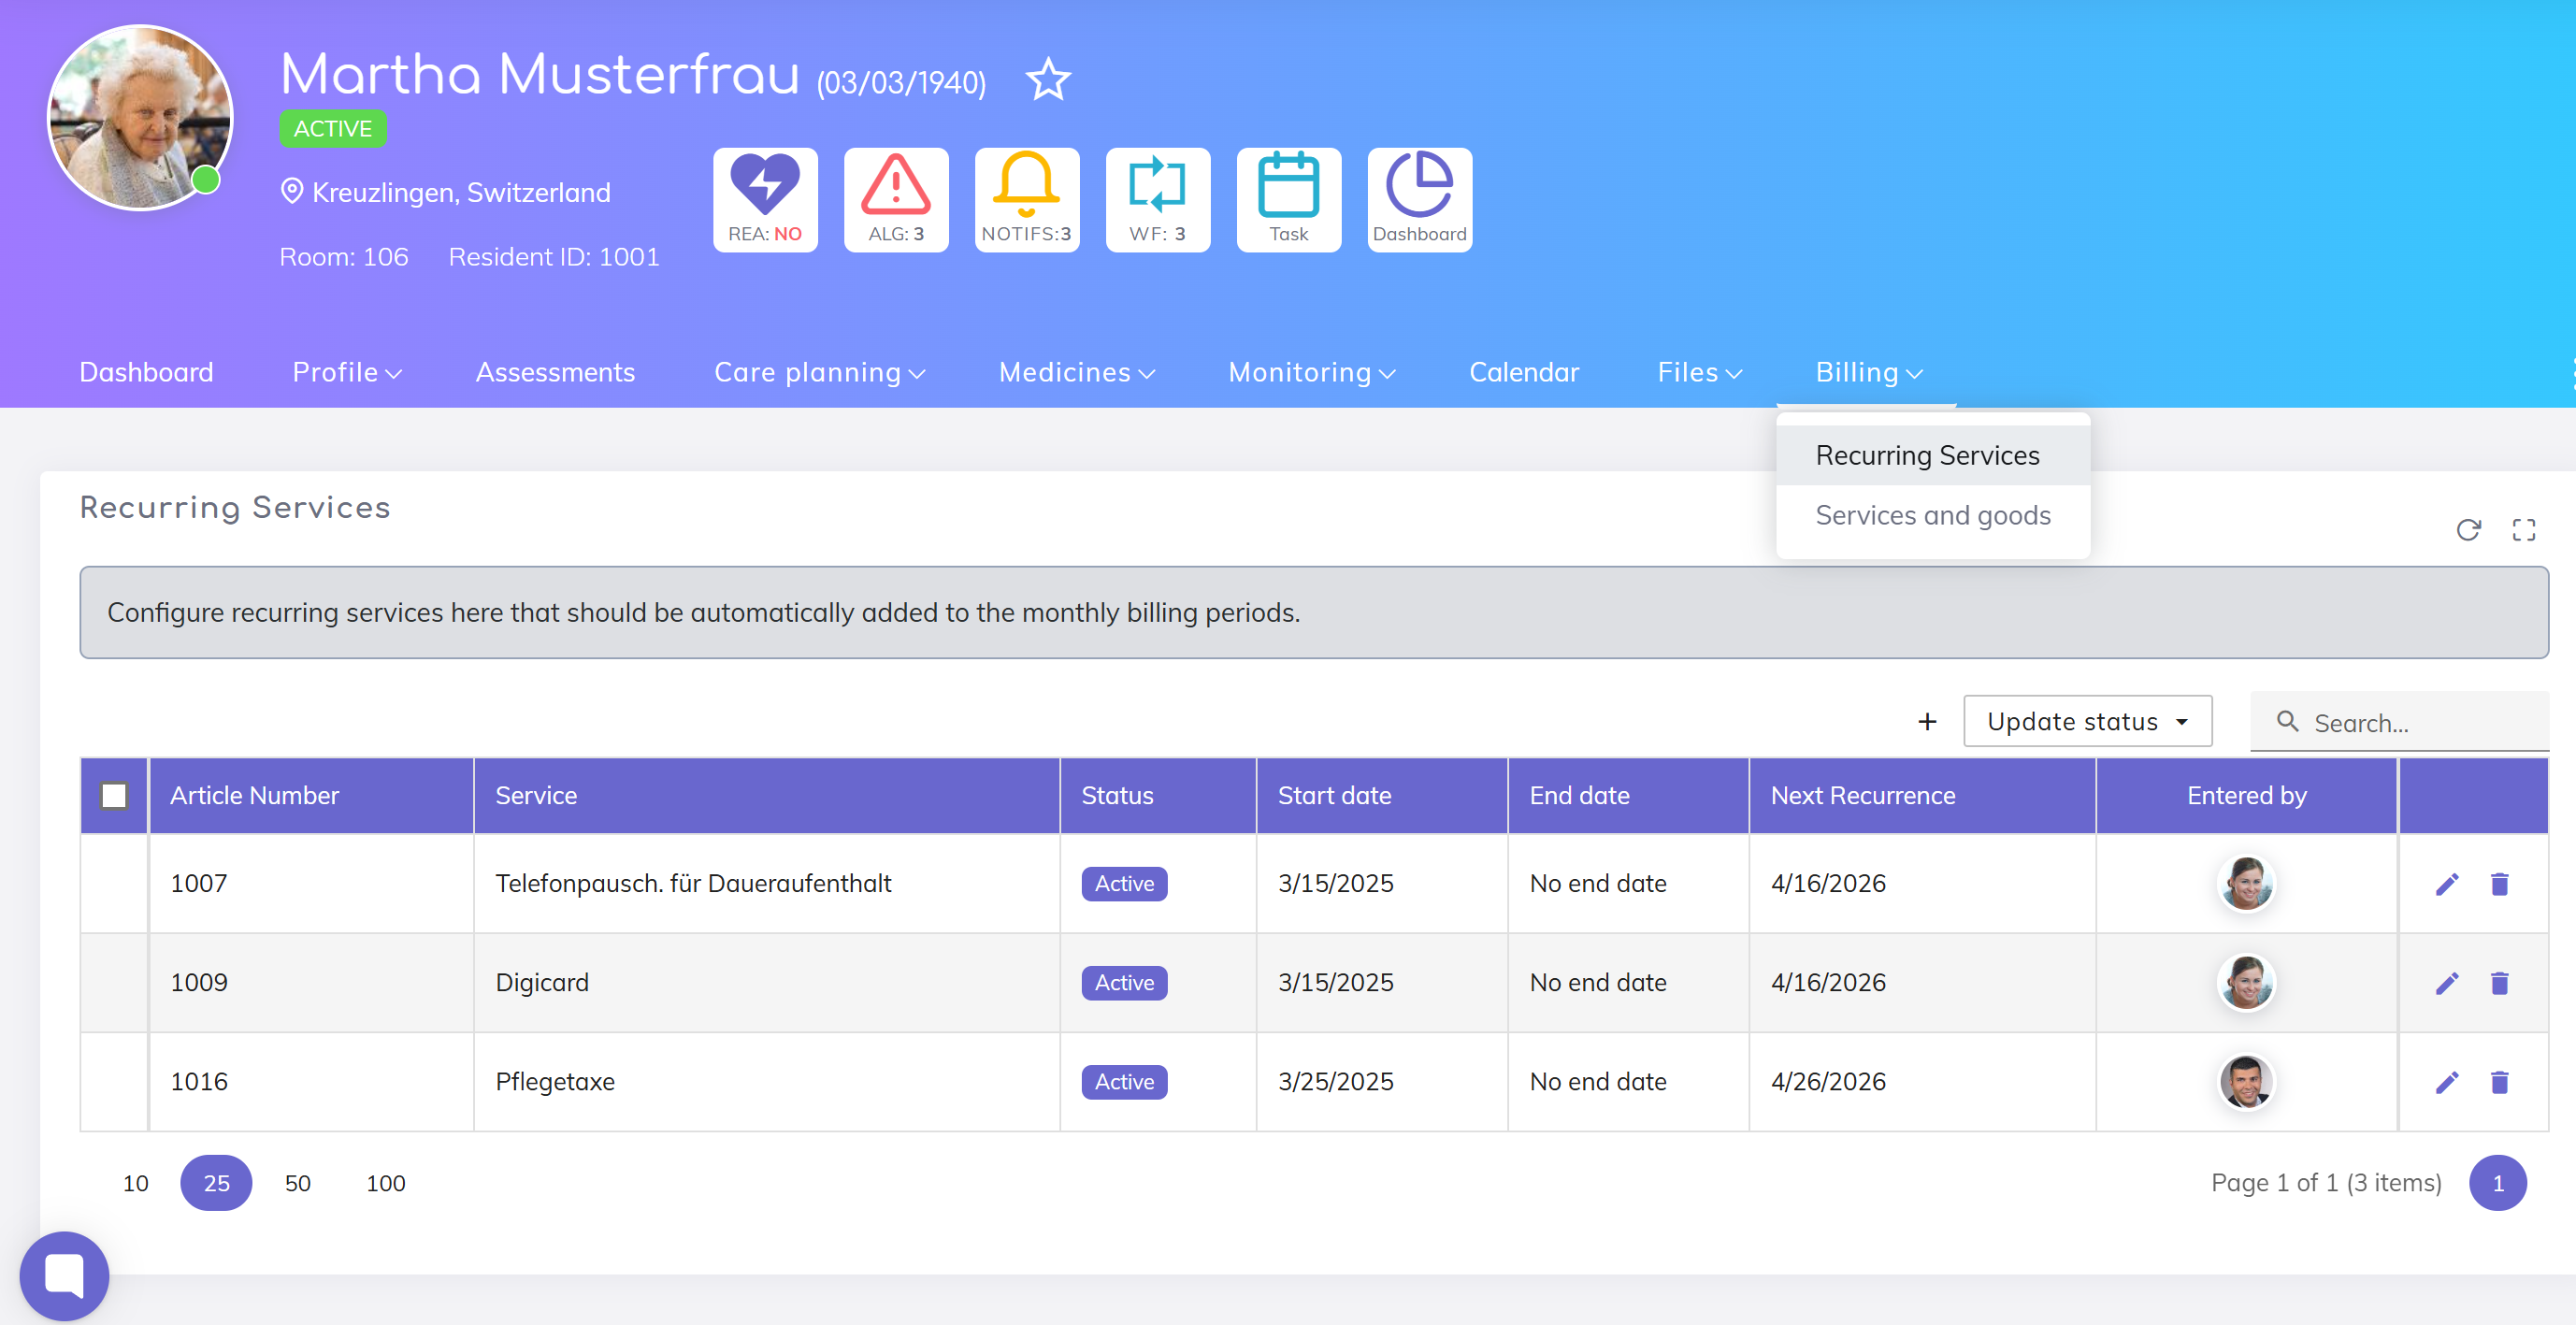2576x1325 pixels.
Task: Edit the Digicard service entry
Action: 2446,983
